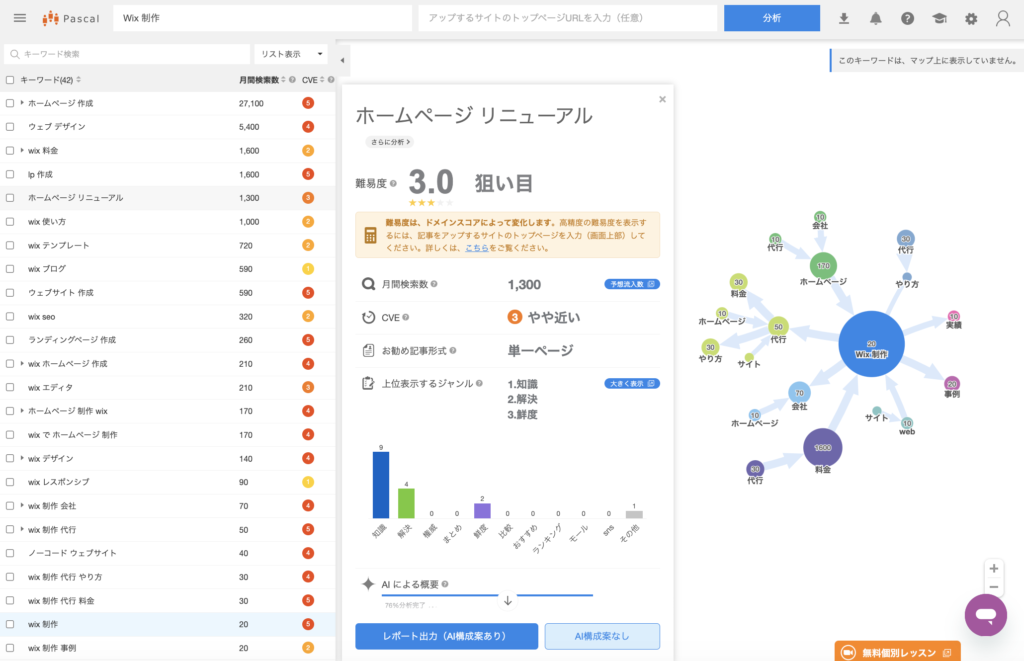Click the 分析 button
Viewport: 1024px width, 661px height.
[x=771, y=18]
